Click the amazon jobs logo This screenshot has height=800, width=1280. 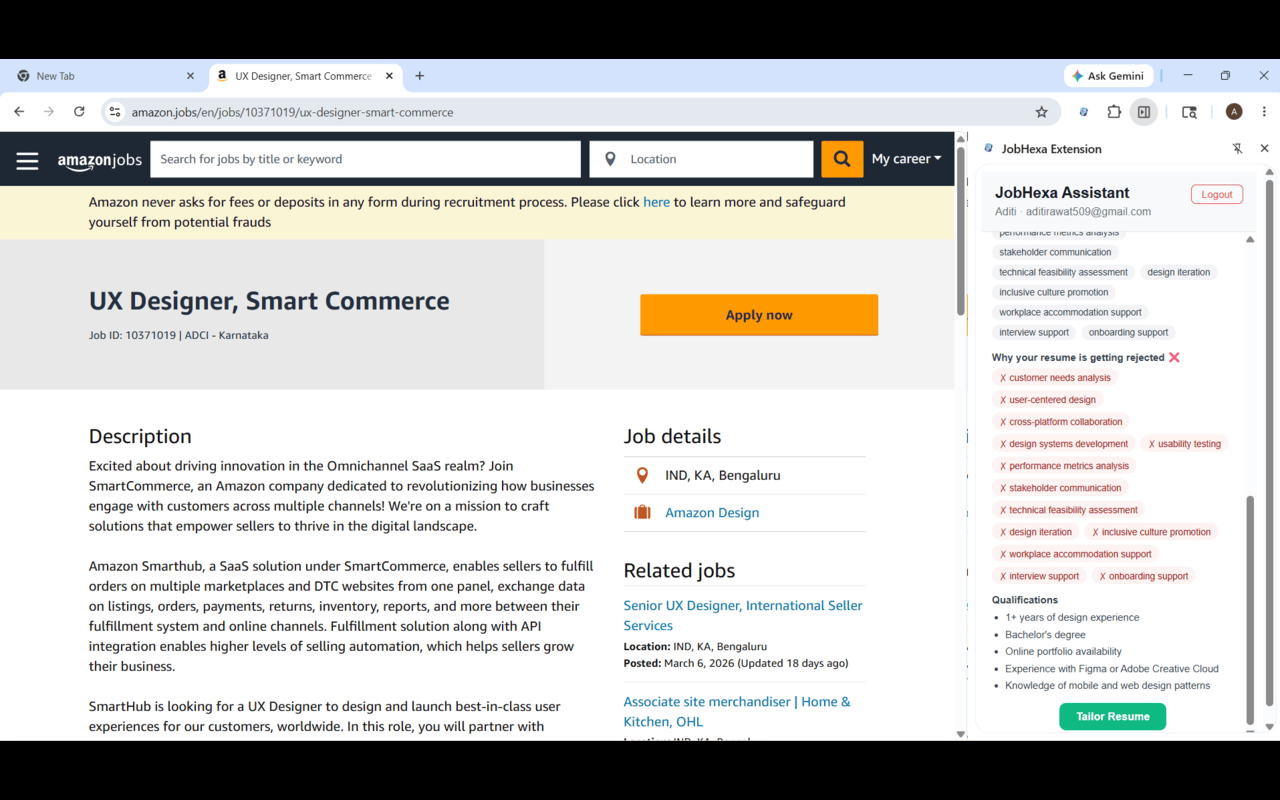(x=100, y=160)
